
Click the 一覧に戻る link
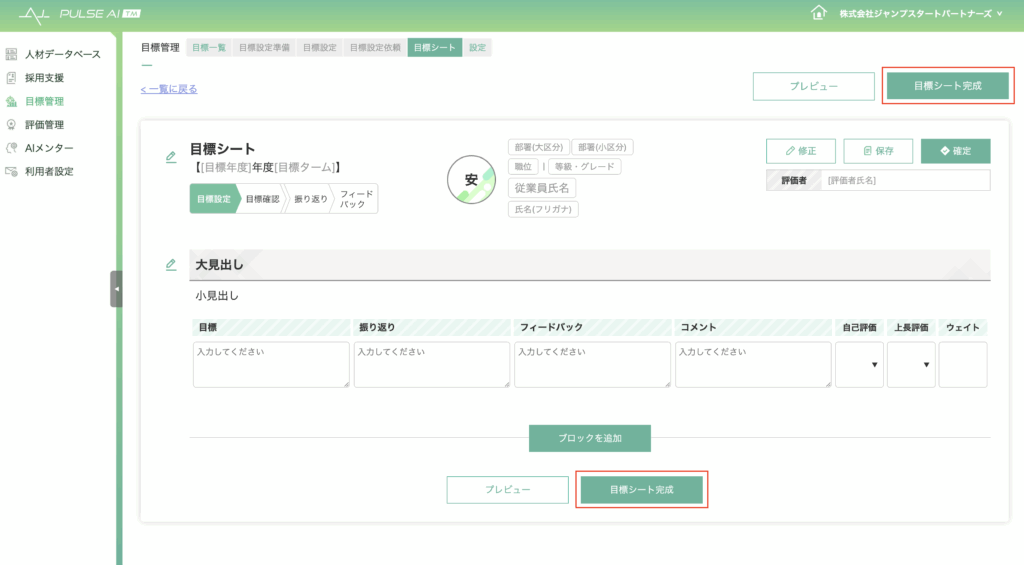tap(169, 89)
